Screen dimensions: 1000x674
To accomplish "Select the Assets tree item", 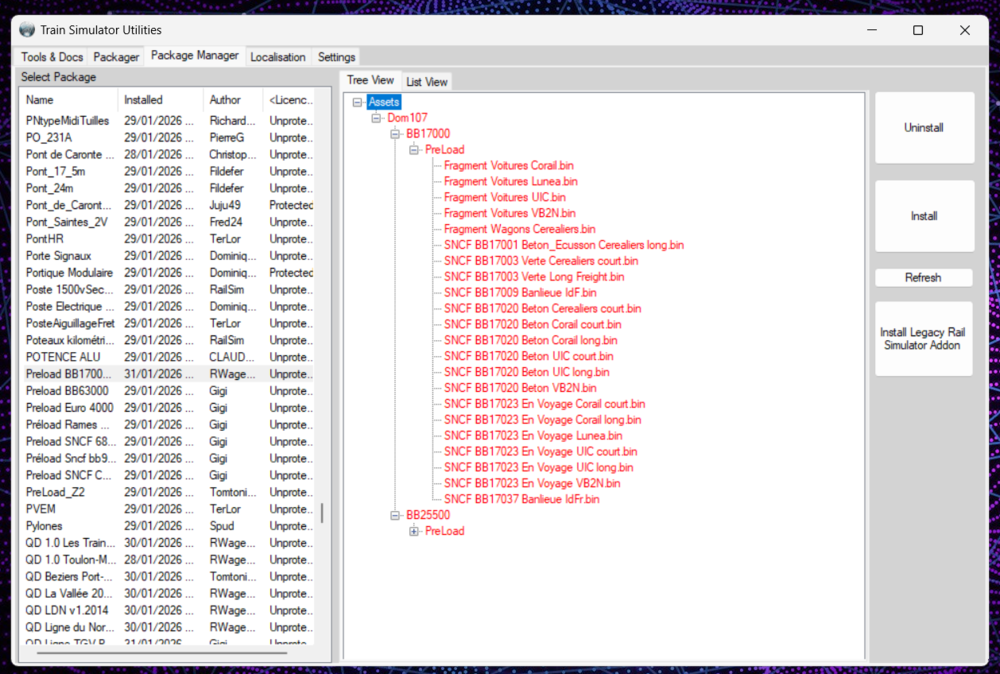I will point(384,102).
